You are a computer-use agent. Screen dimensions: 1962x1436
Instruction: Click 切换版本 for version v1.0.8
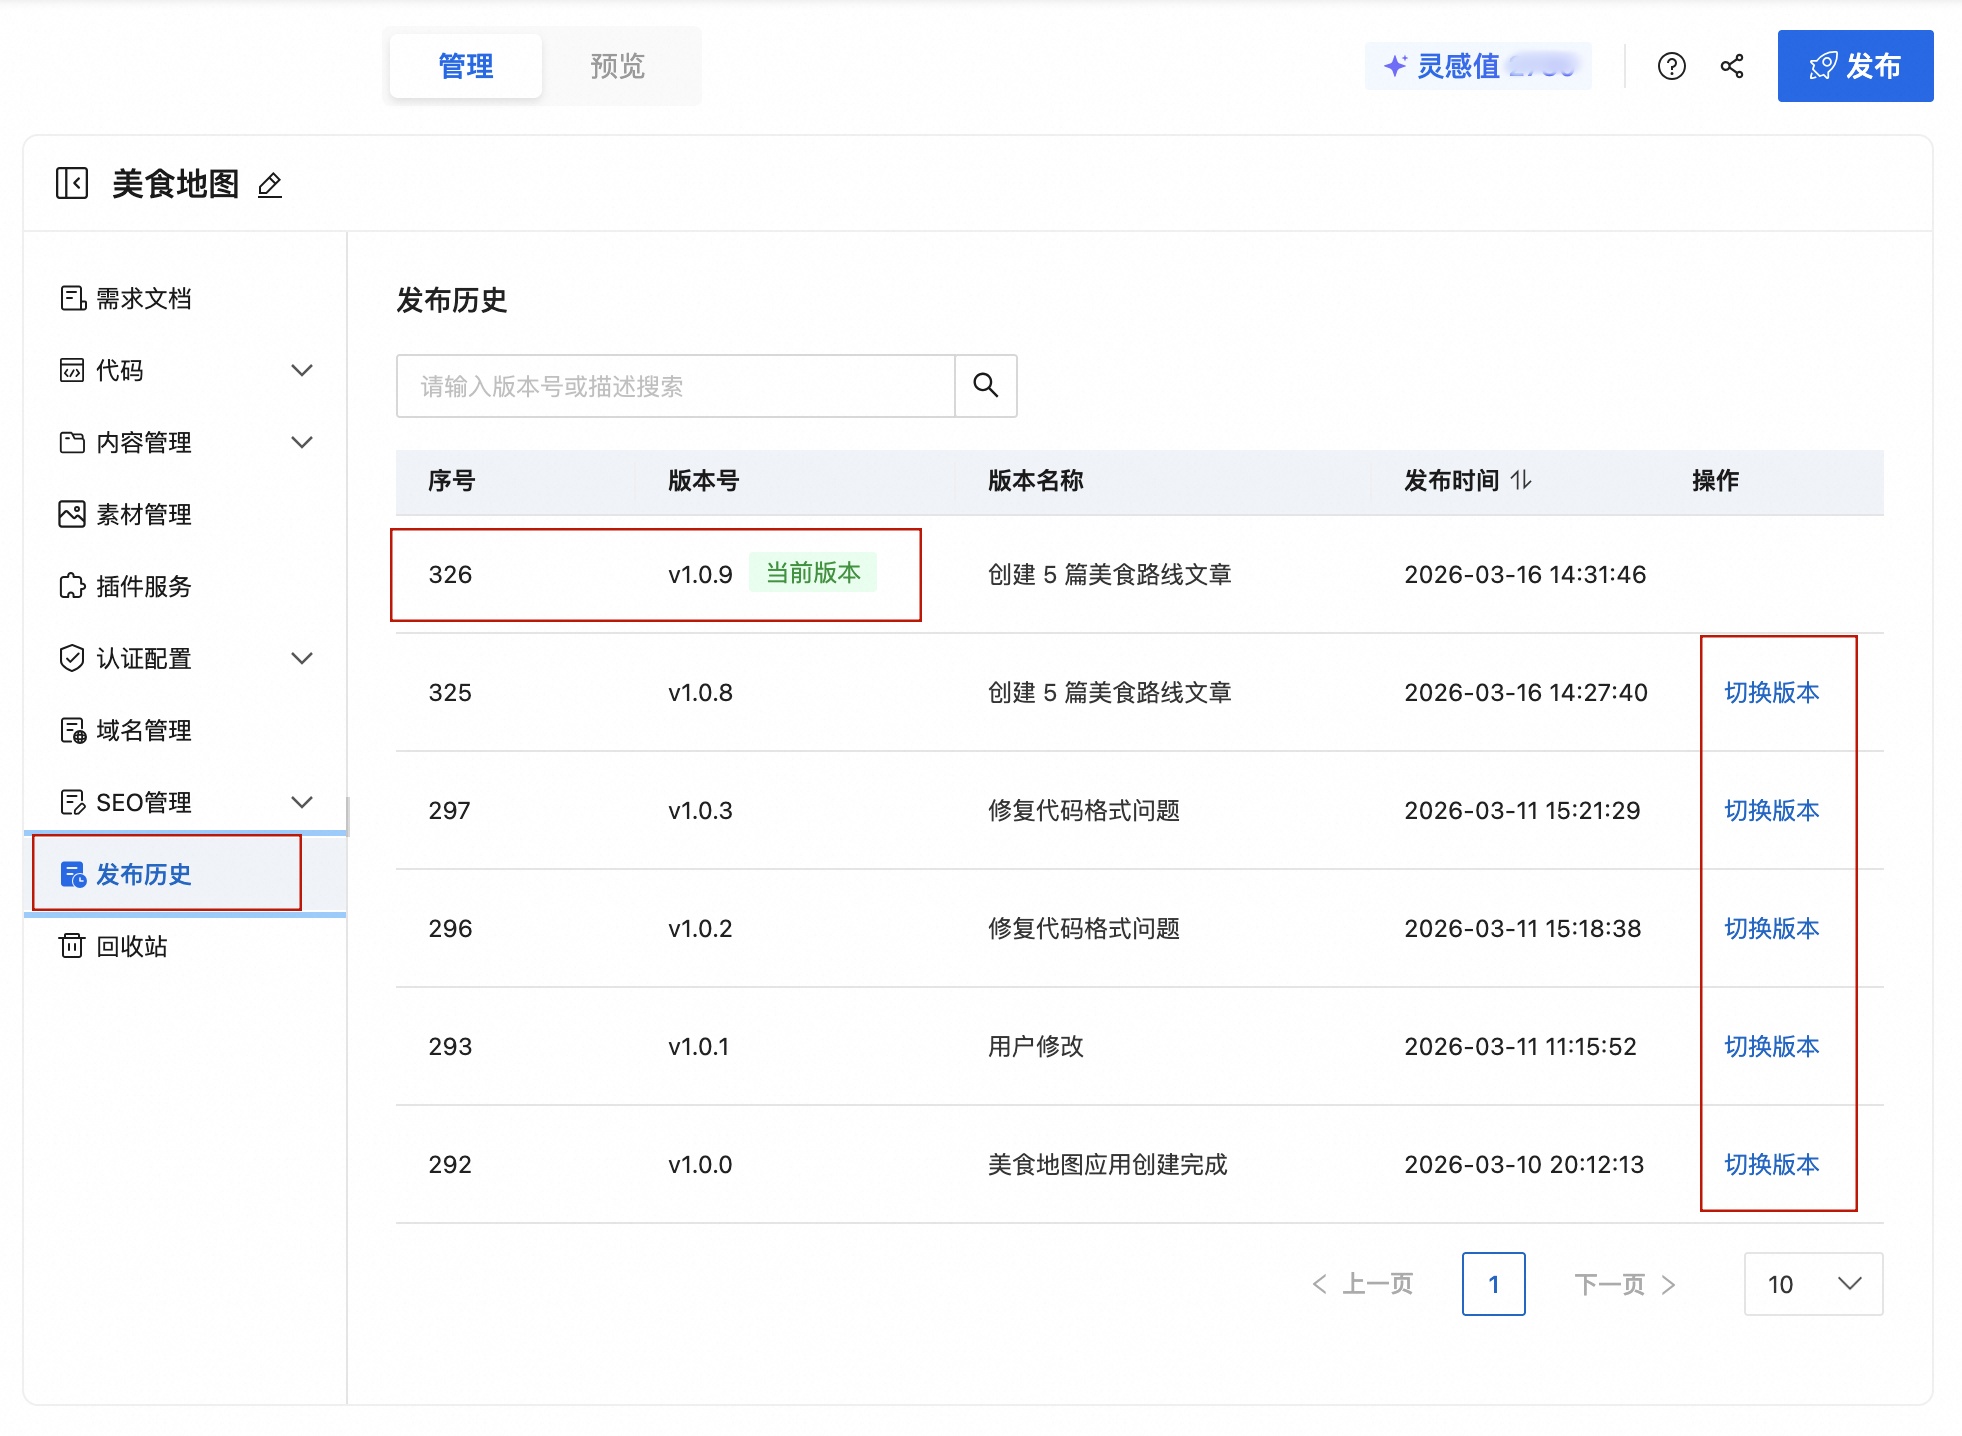pyautogui.click(x=1772, y=692)
